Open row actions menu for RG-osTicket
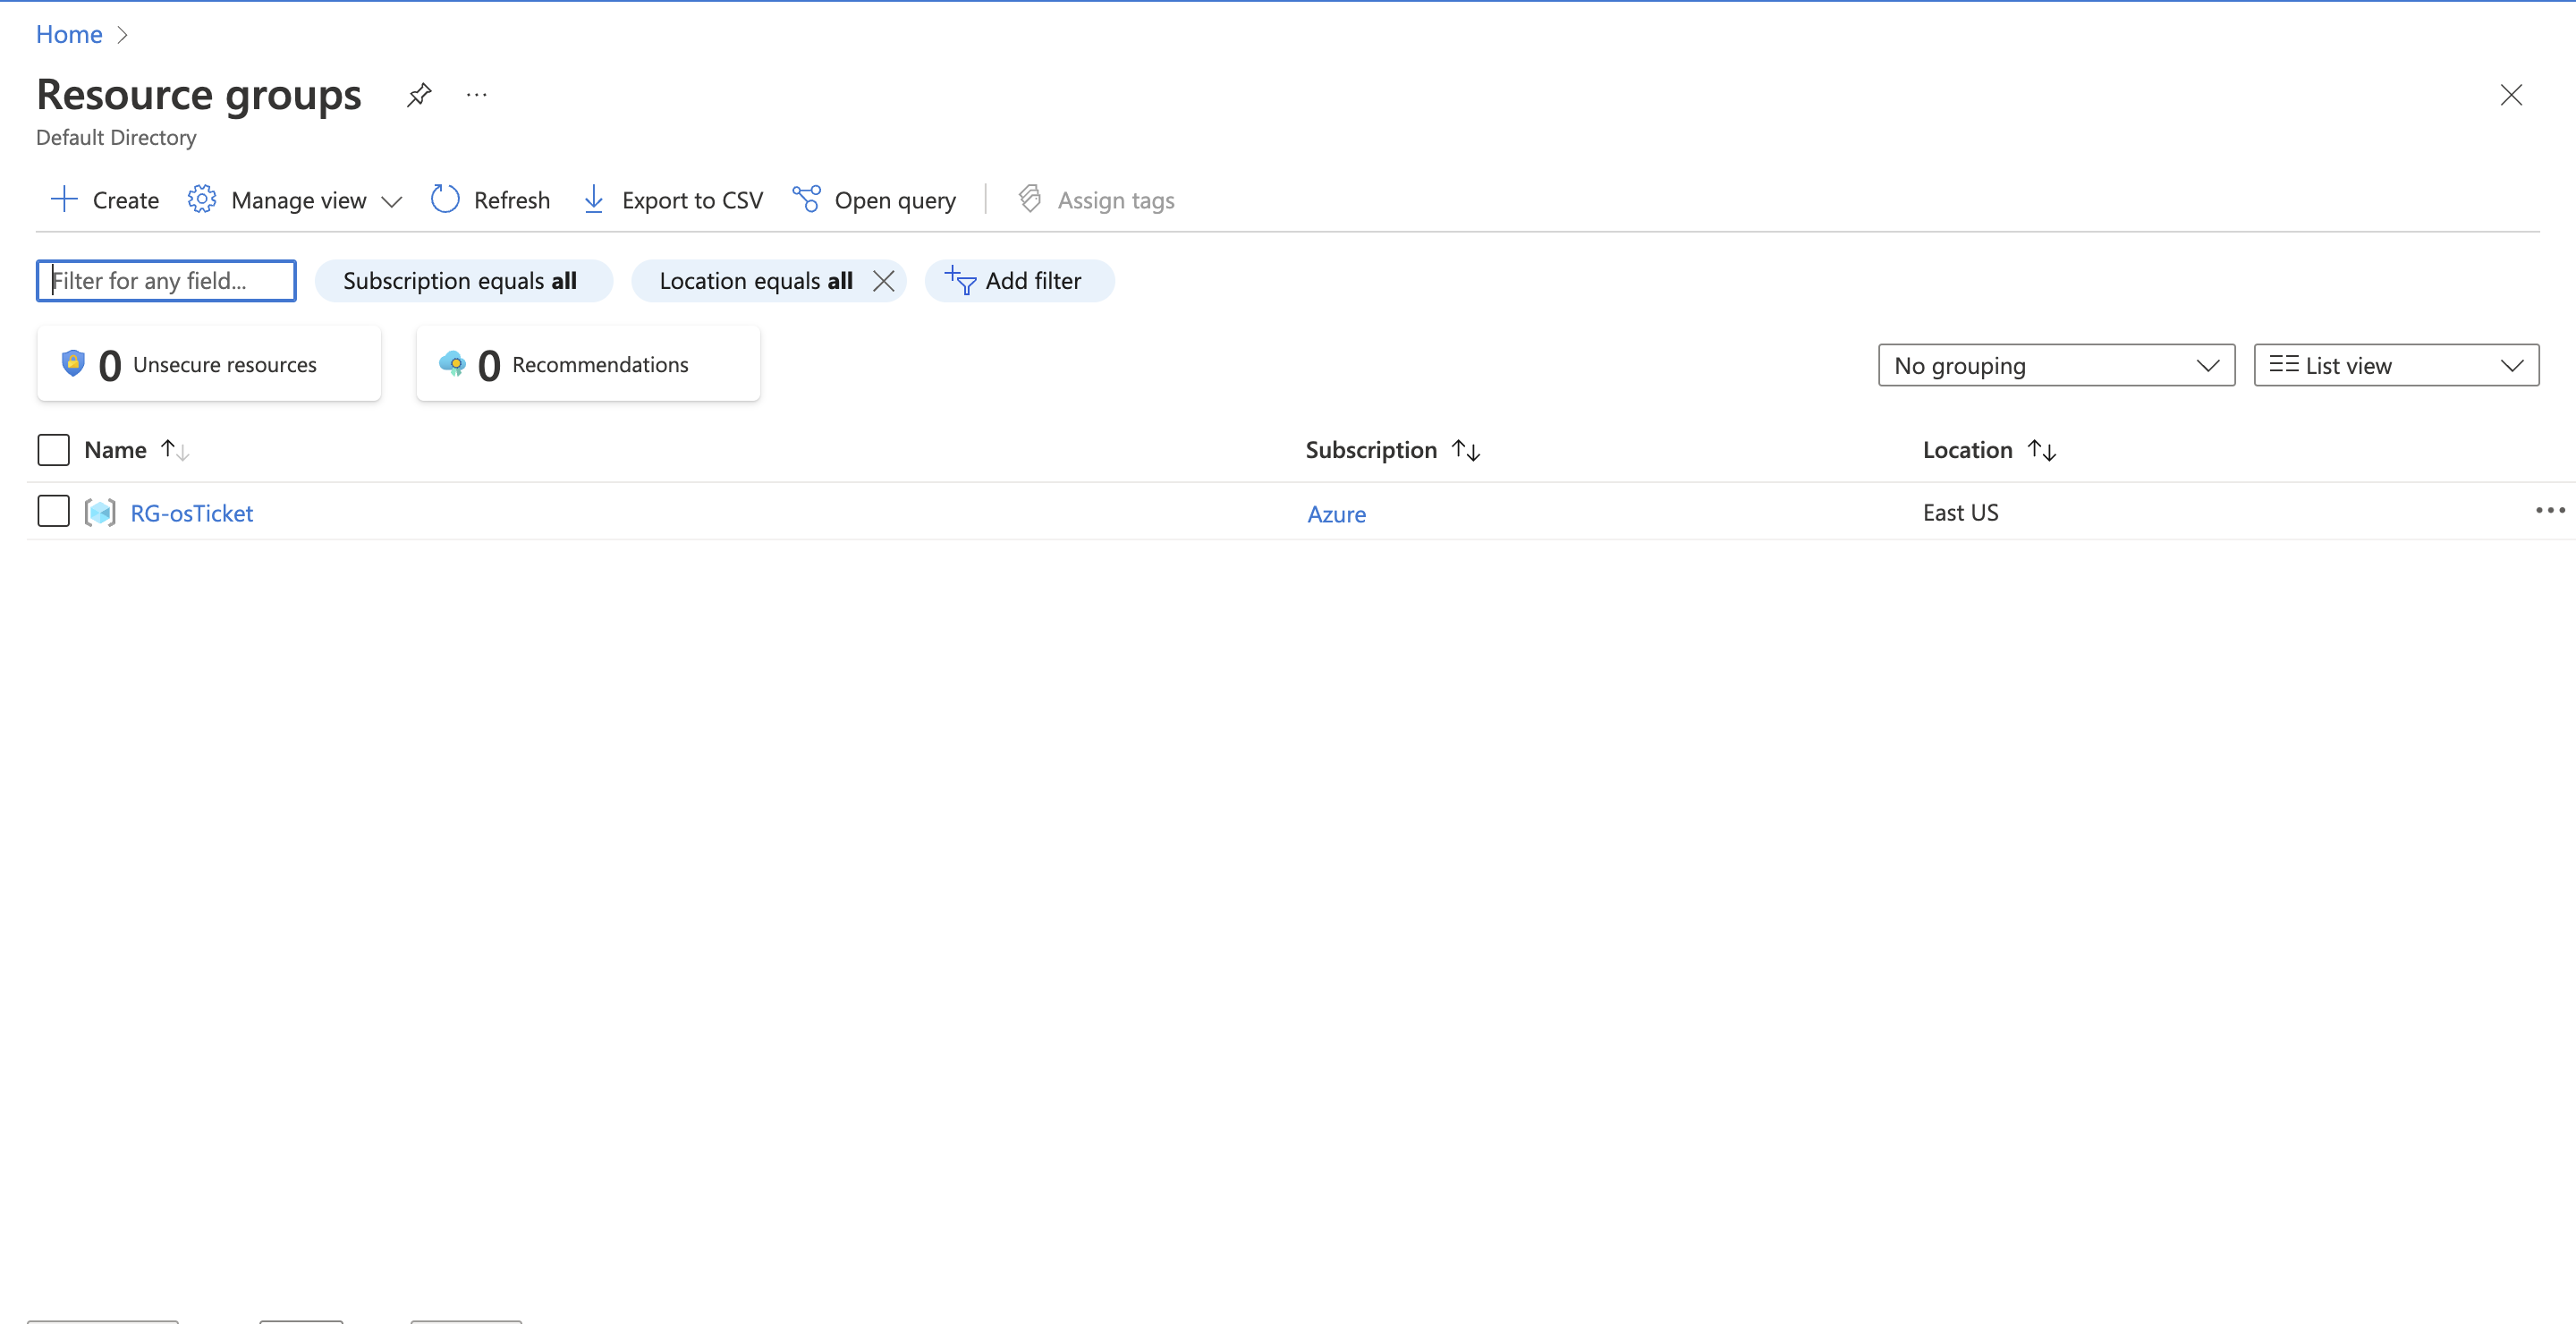Viewport: 2576px width, 1324px height. (2549, 511)
